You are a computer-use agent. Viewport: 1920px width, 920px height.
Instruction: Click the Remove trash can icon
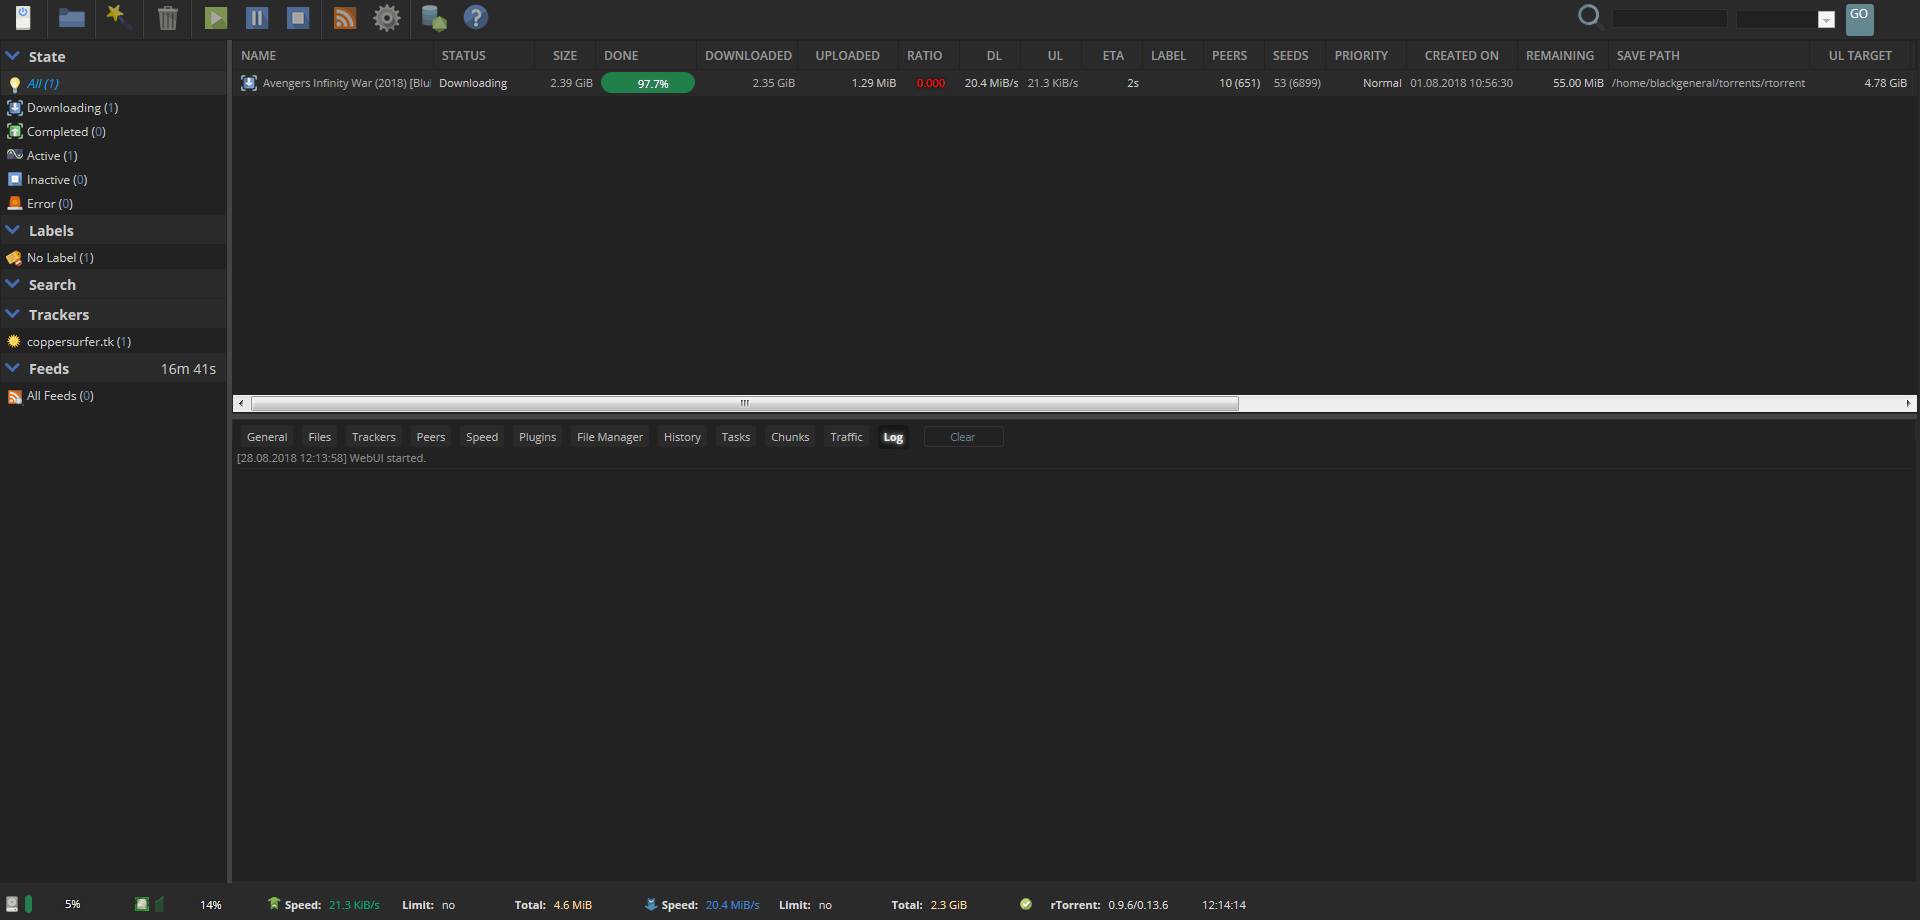(x=168, y=18)
